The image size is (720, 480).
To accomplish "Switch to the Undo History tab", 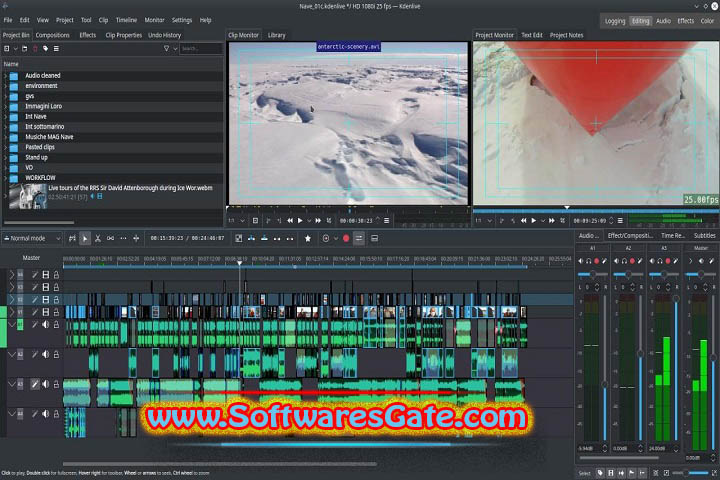I will pyautogui.click(x=164, y=35).
